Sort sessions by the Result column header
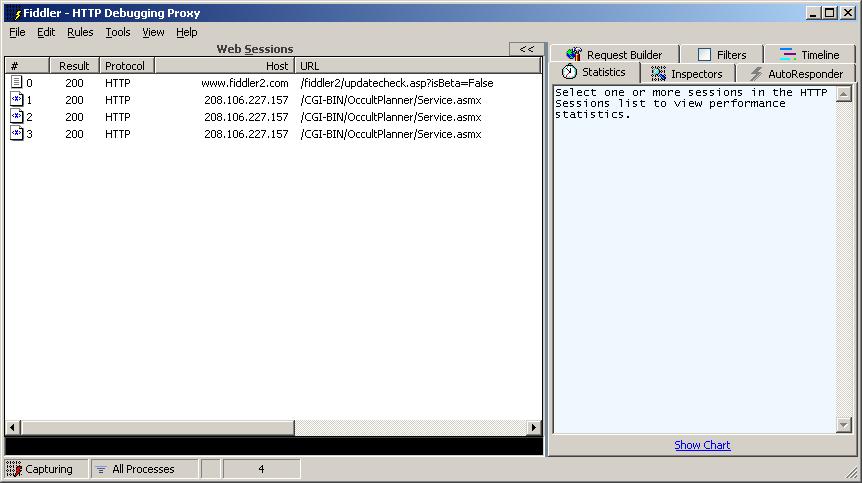 [x=74, y=66]
